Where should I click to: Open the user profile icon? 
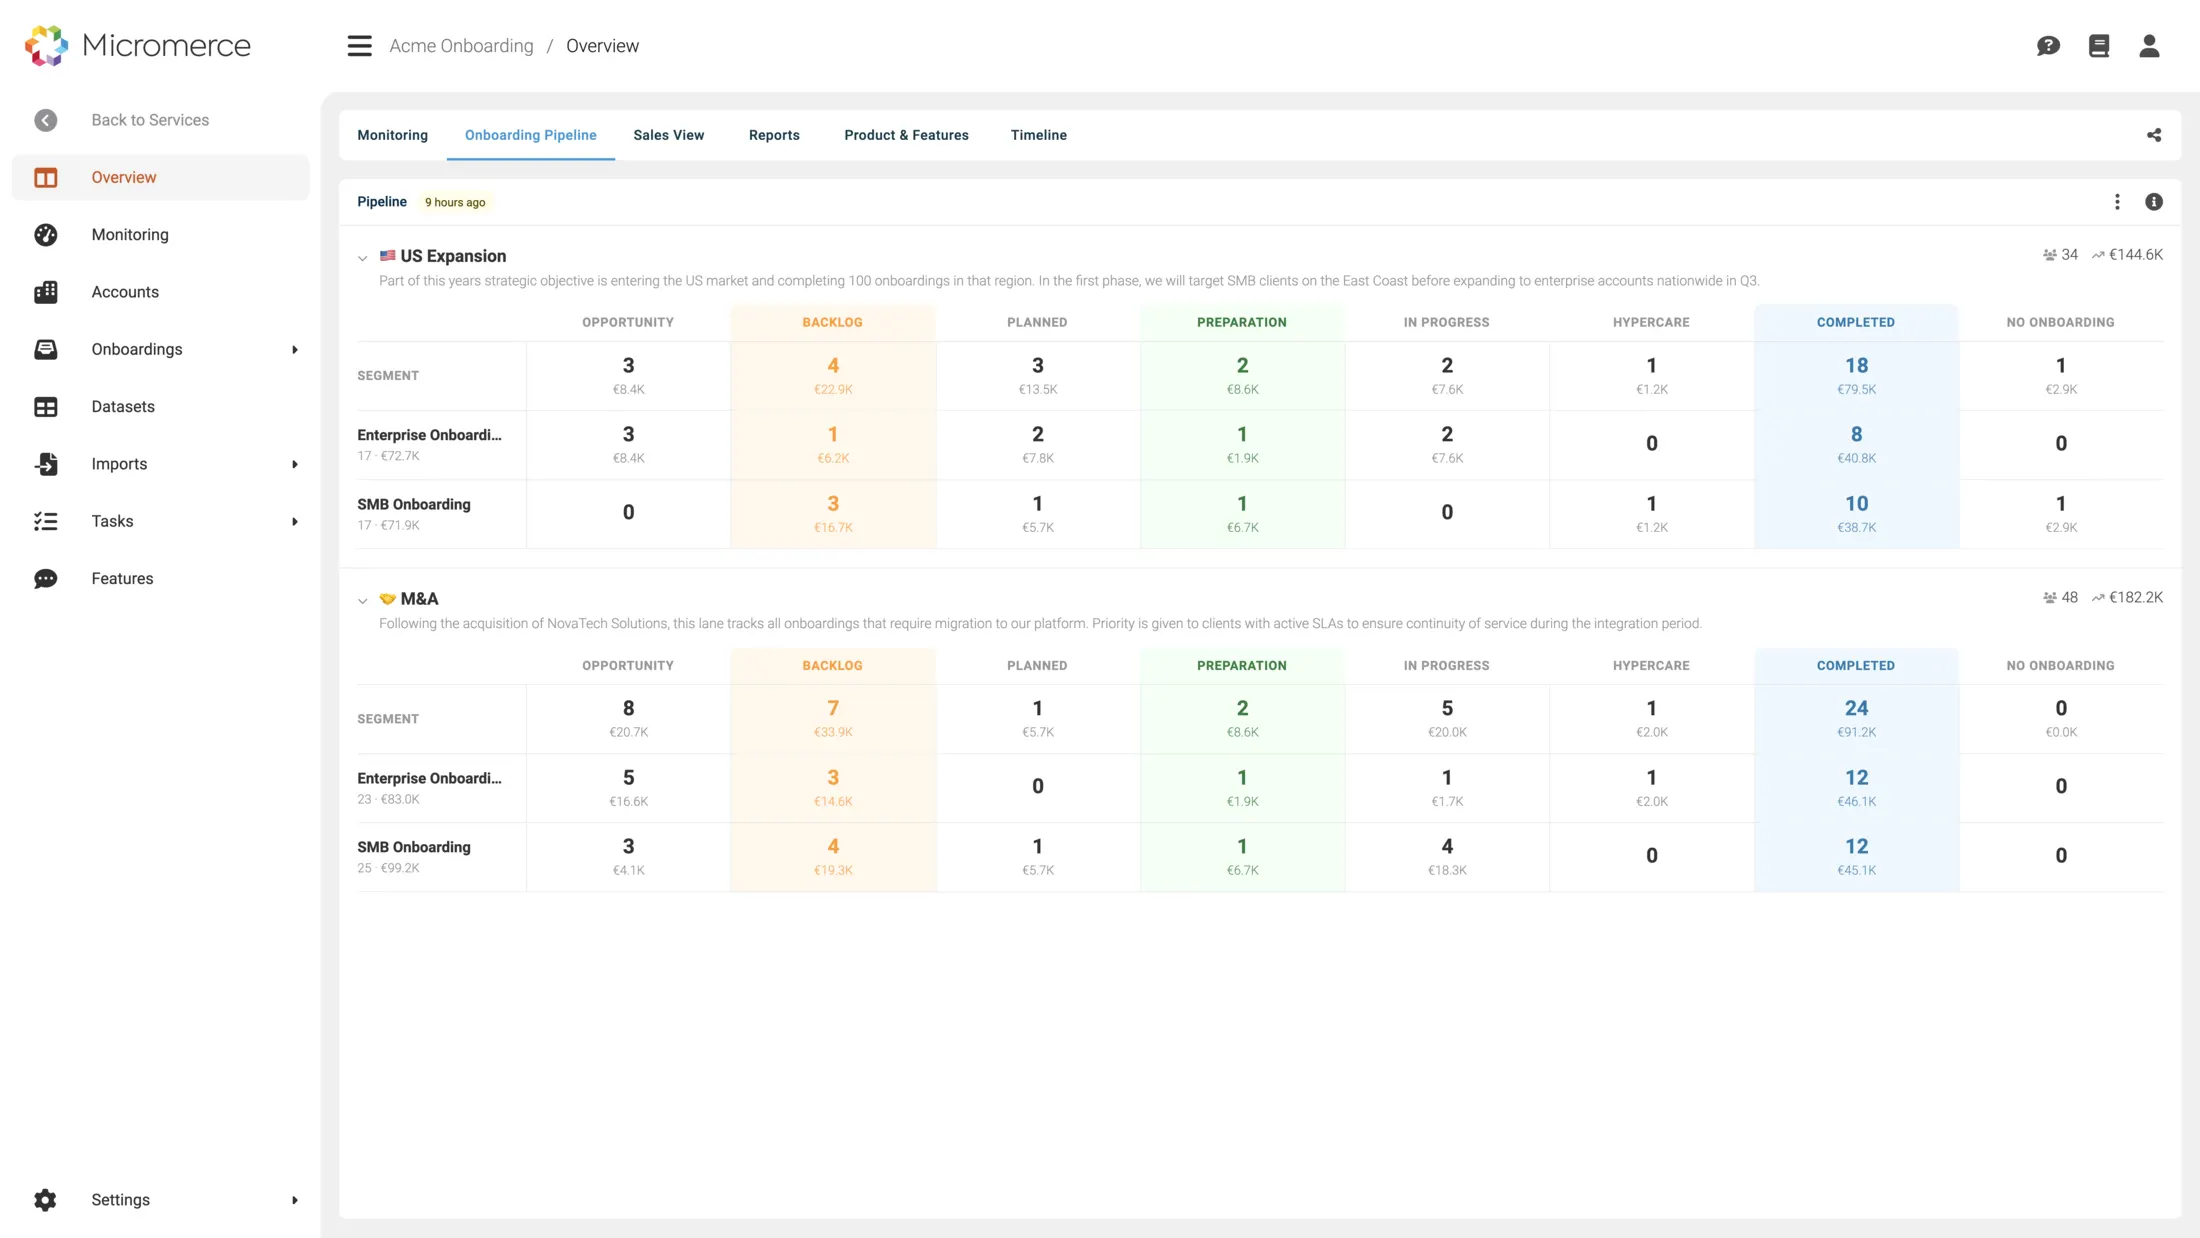pos(2149,46)
